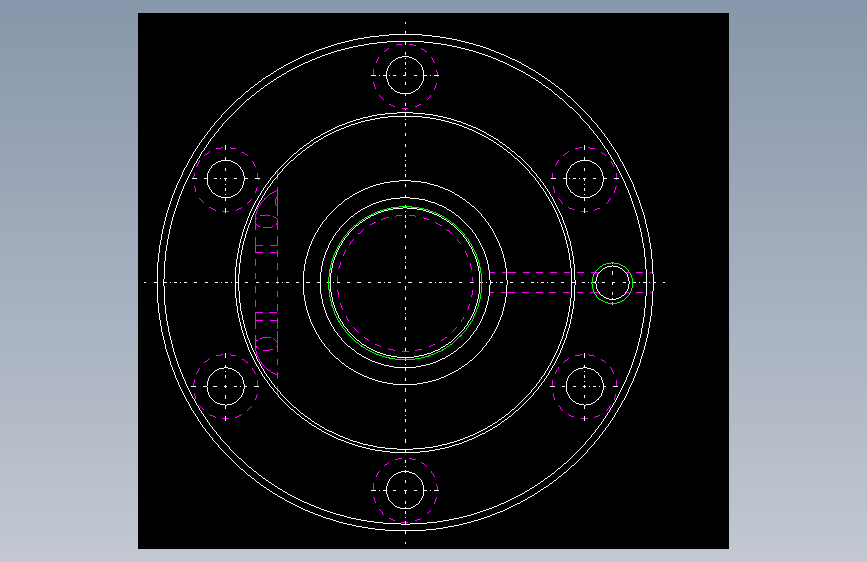The image size is (867, 562).
Task: Select the upper-left bolt hole circle
Action: (x=226, y=179)
